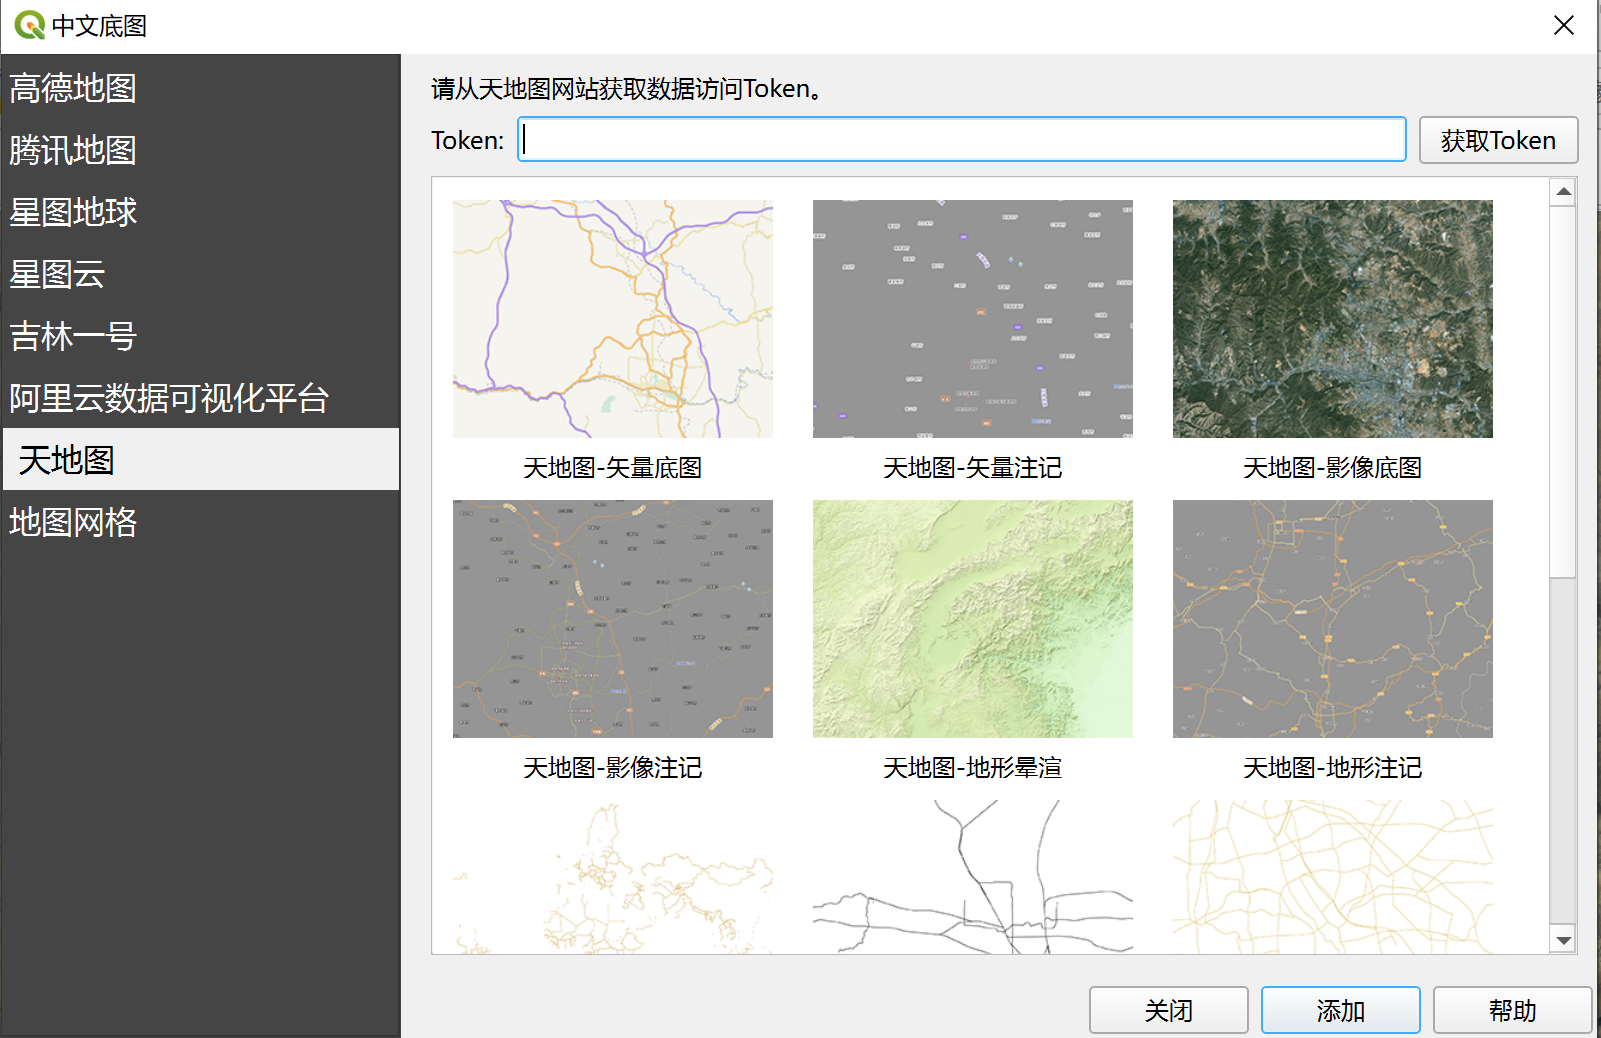The height and width of the screenshot is (1038, 1601).
Task: Click the 天地图-矢量底图 label text
Action: coord(613,468)
